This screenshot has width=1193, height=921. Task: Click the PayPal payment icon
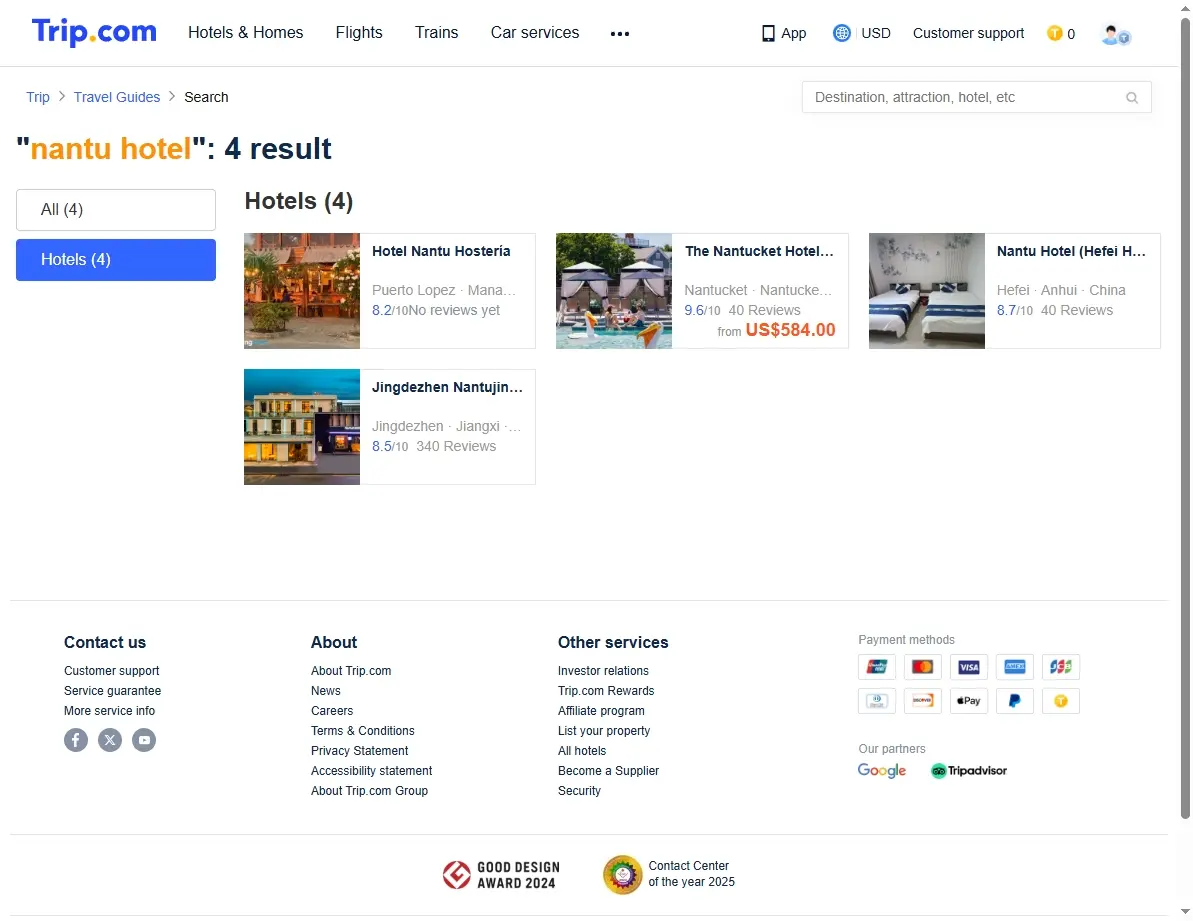[1015, 700]
